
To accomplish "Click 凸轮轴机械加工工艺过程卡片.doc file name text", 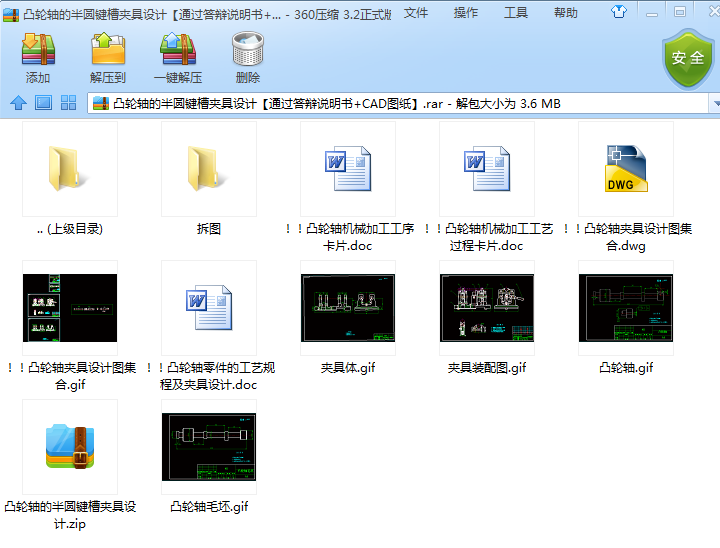I will pyautogui.click(x=487, y=237).
